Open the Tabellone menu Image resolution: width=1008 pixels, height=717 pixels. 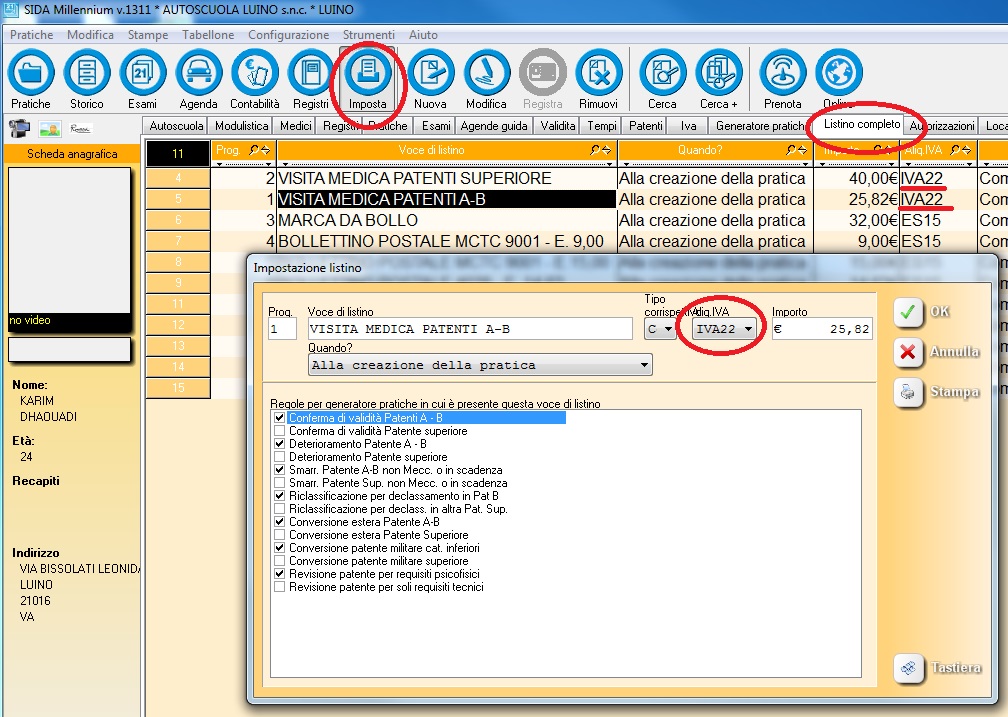pyautogui.click(x=208, y=35)
